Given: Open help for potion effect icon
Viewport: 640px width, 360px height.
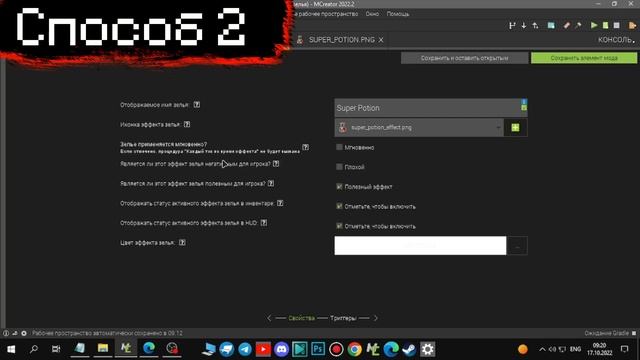Looking at the screenshot, I should [187, 124].
